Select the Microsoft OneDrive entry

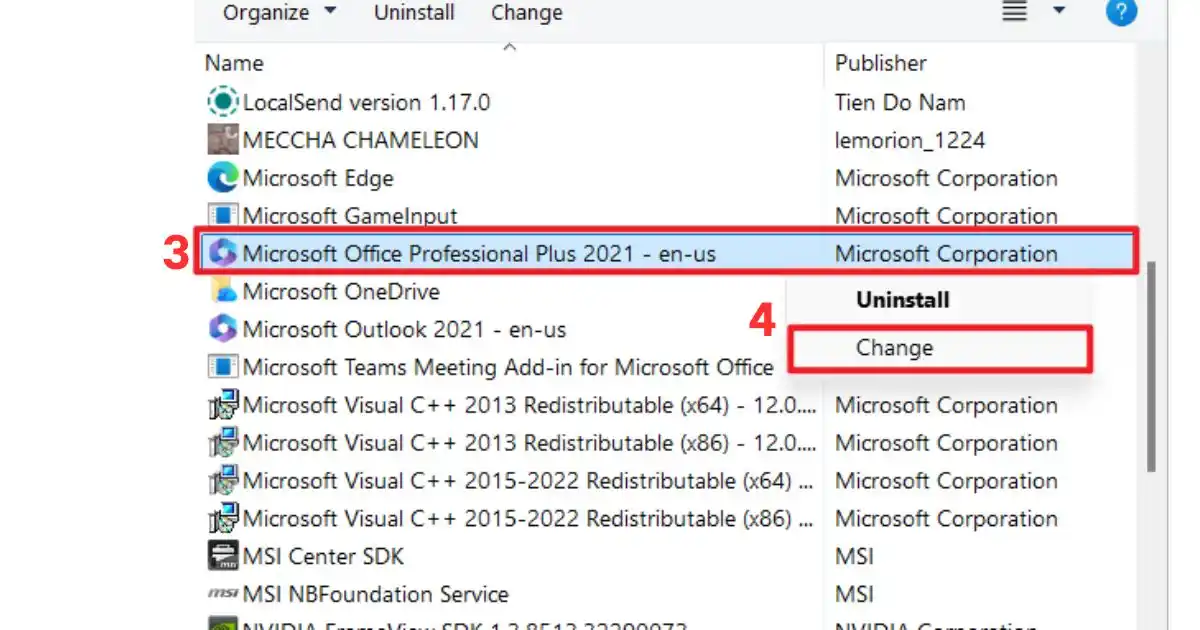point(341,291)
